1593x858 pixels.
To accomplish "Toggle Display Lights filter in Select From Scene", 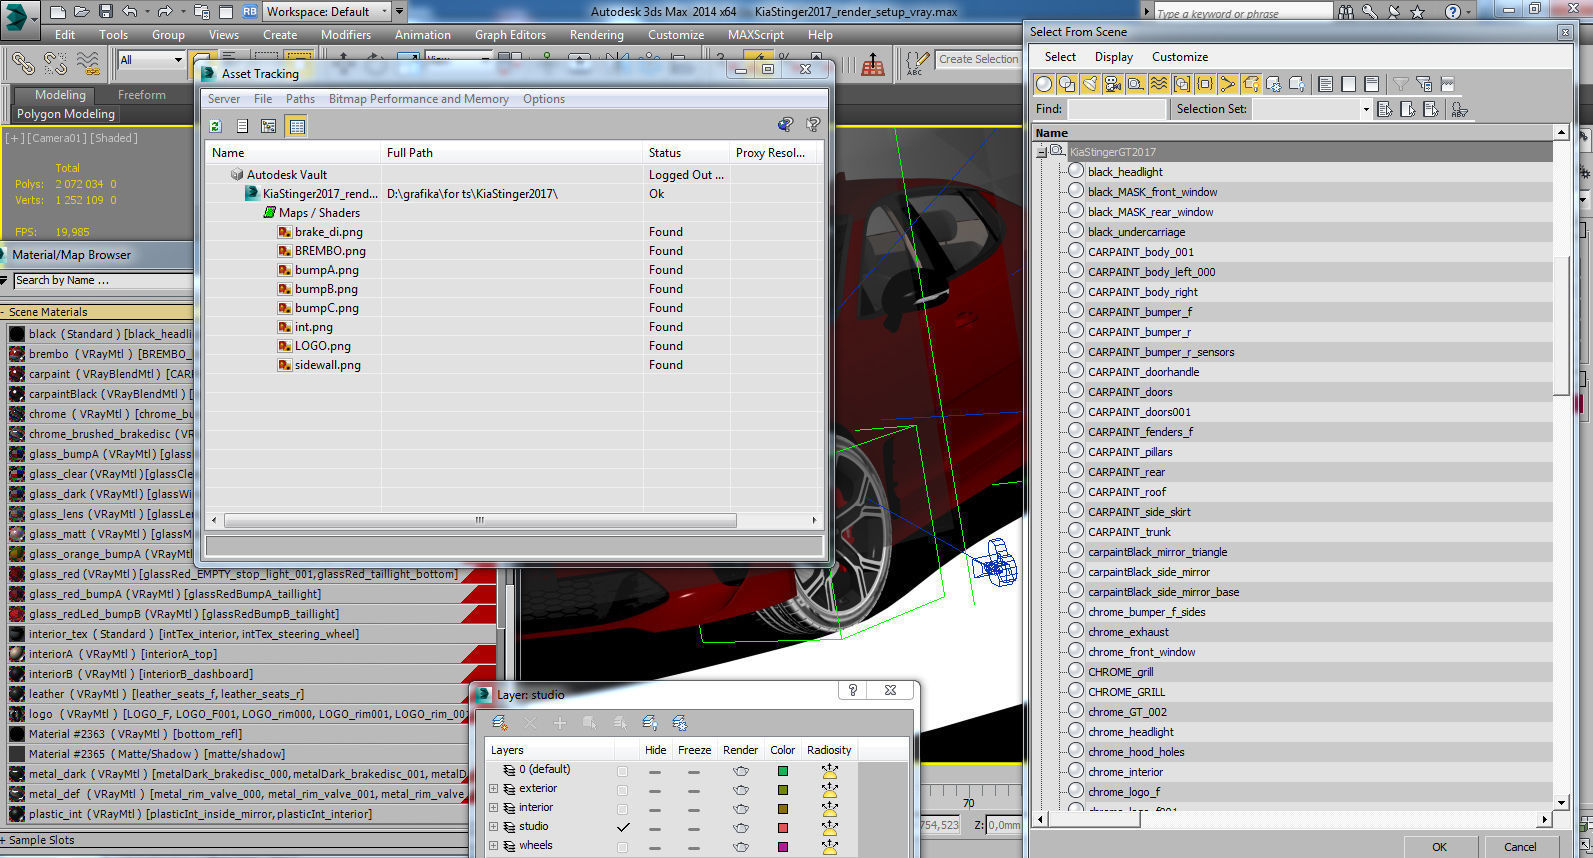I will (1090, 84).
